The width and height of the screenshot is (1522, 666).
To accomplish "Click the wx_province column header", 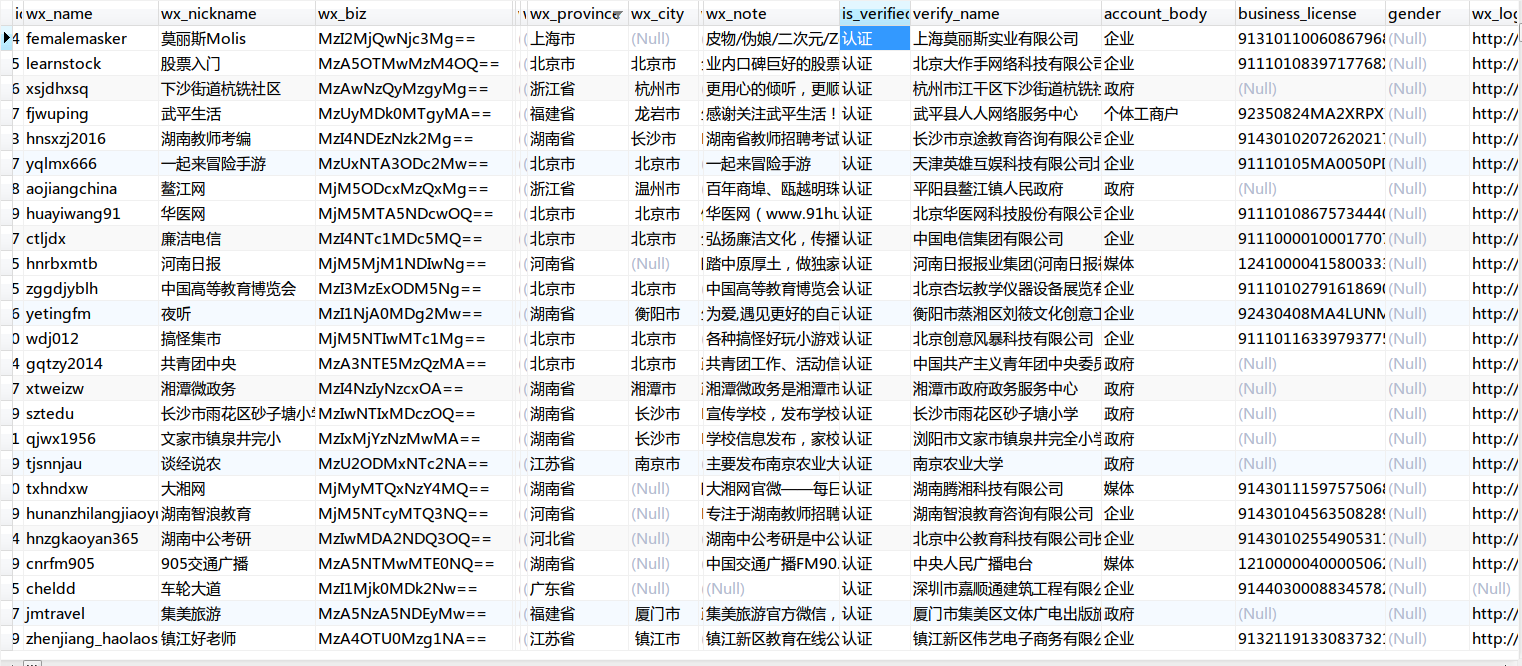I will pyautogui.click(x=576, y=13).
